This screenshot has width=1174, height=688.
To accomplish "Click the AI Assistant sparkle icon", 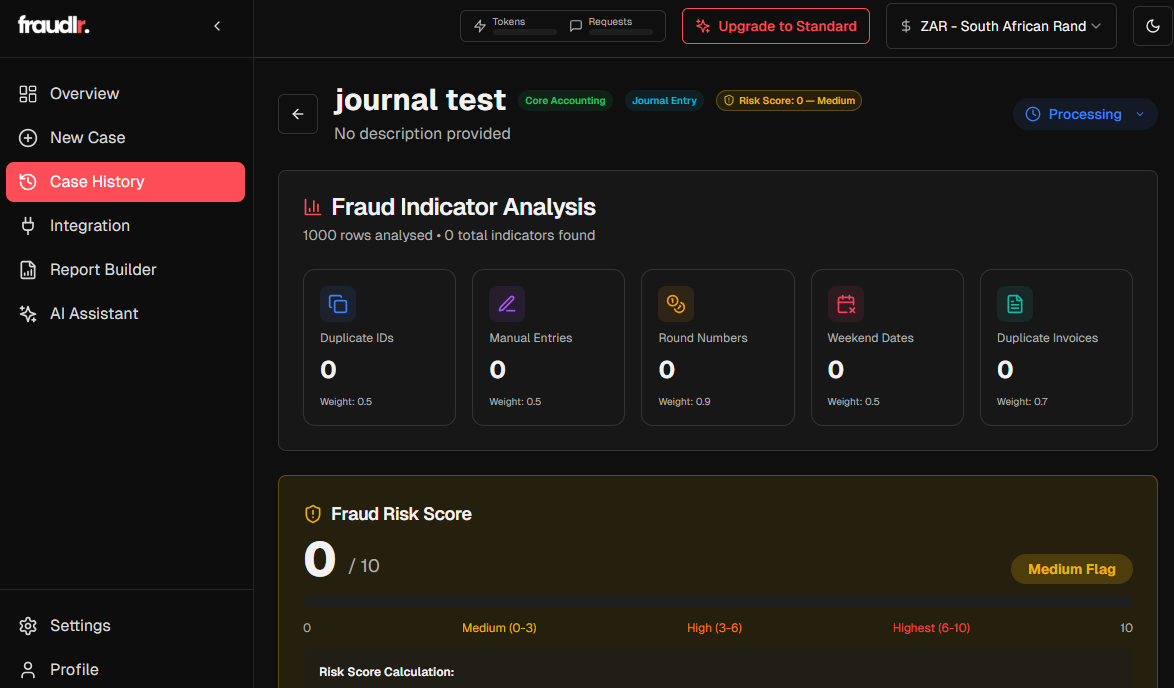I will [28, 314].
